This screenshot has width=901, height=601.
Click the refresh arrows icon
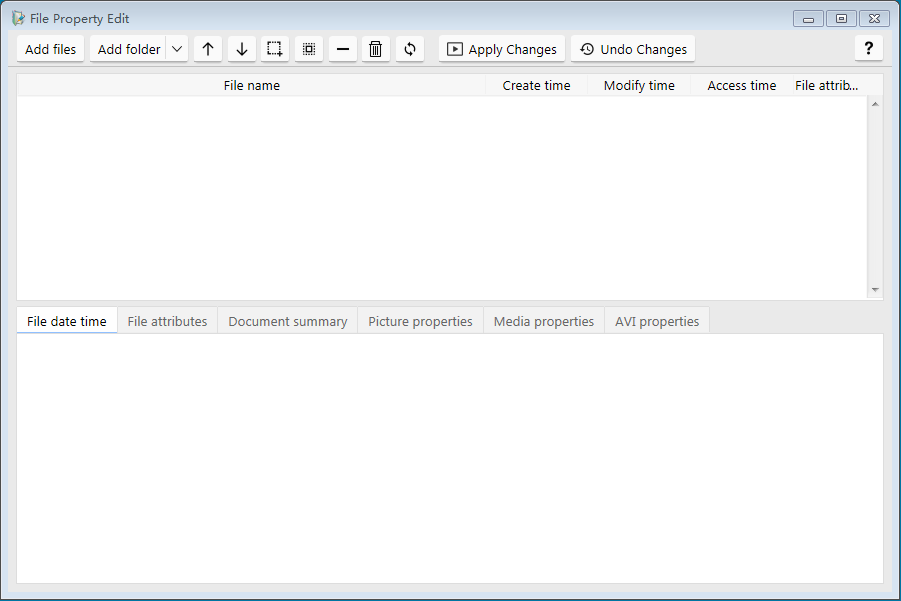click(x=409, y=49)
